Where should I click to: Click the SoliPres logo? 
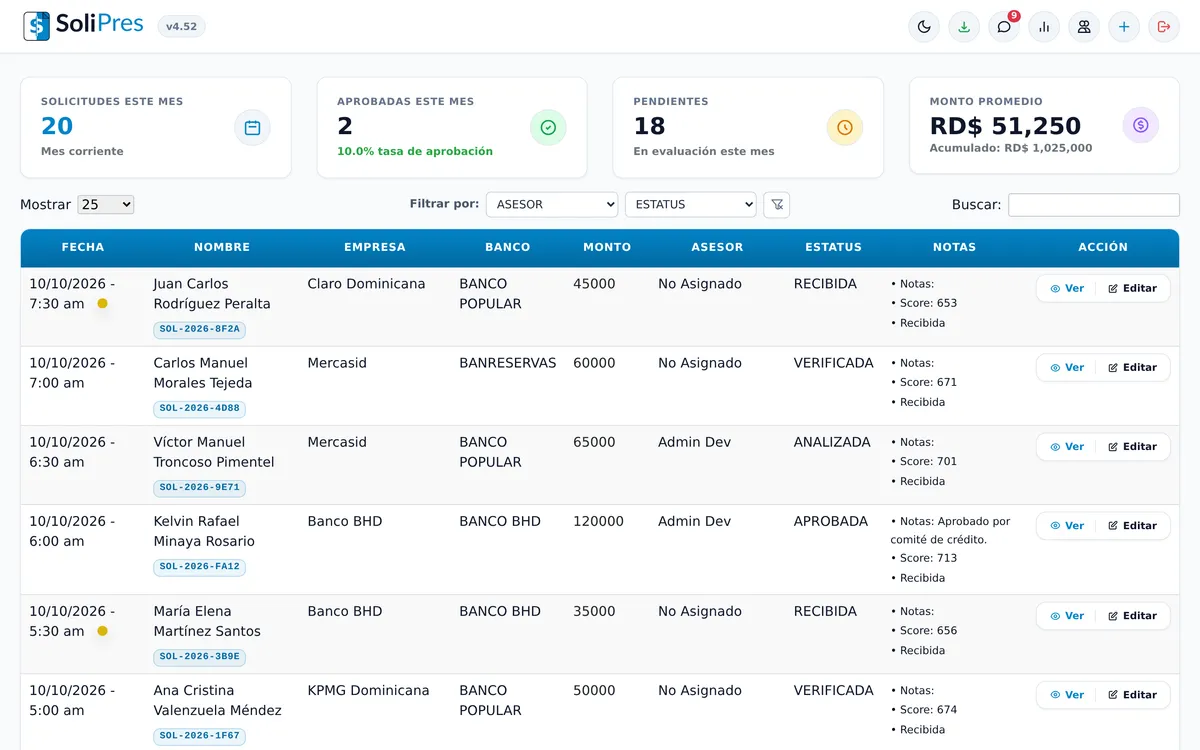click(83, 26)
